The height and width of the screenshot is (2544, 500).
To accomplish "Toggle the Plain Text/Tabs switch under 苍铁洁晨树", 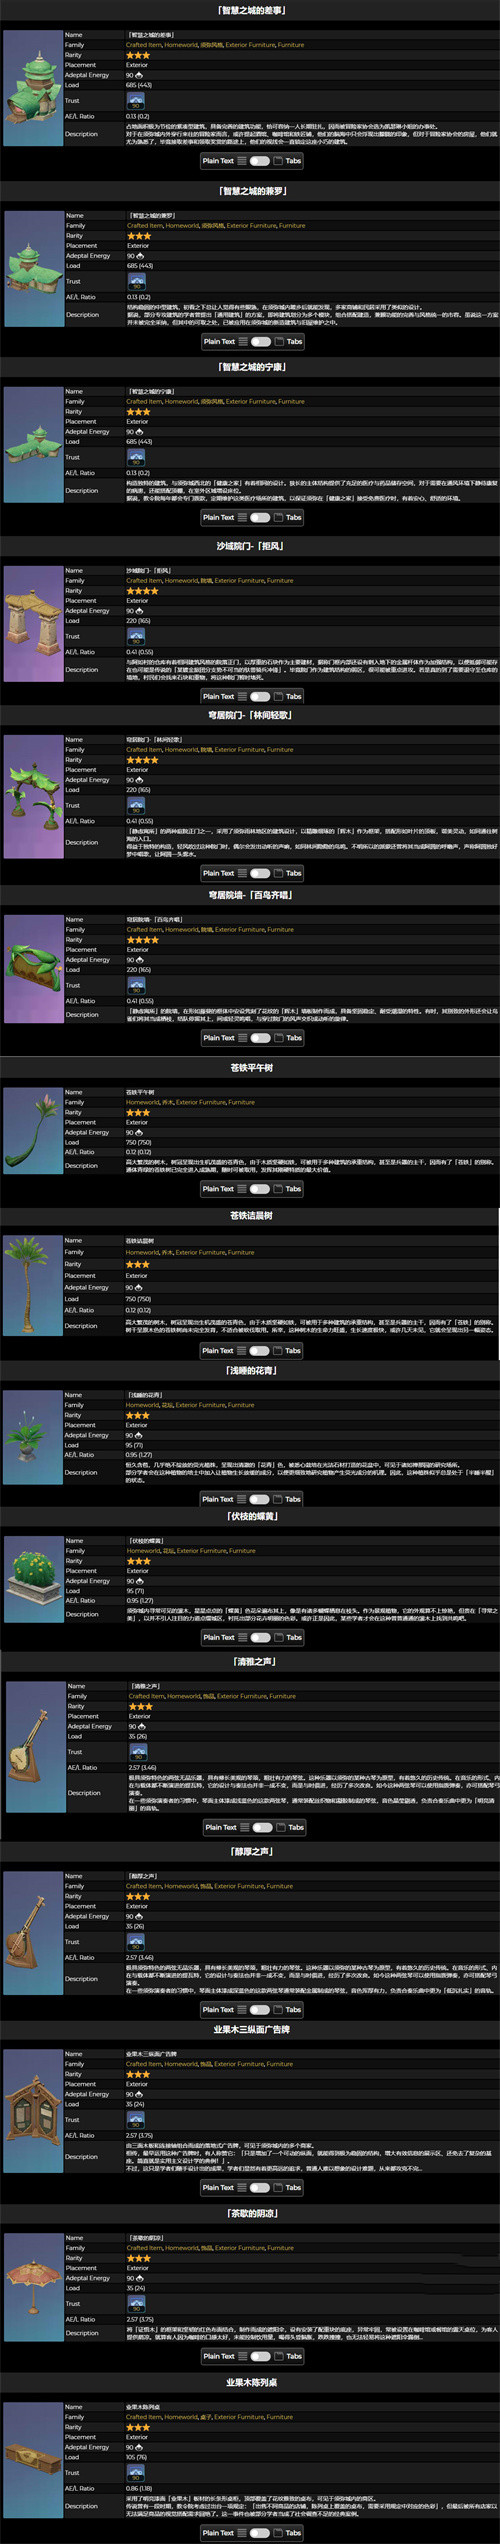I will coord(260,1350).
